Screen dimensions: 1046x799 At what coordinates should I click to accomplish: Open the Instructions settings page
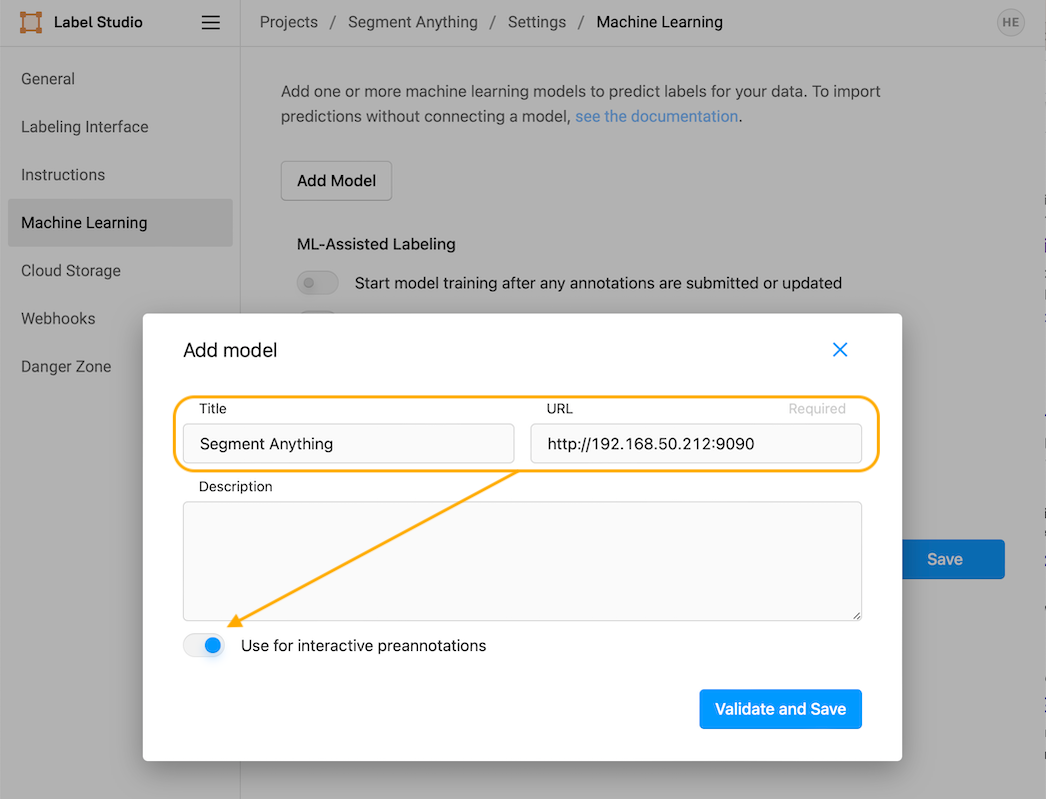63,175
